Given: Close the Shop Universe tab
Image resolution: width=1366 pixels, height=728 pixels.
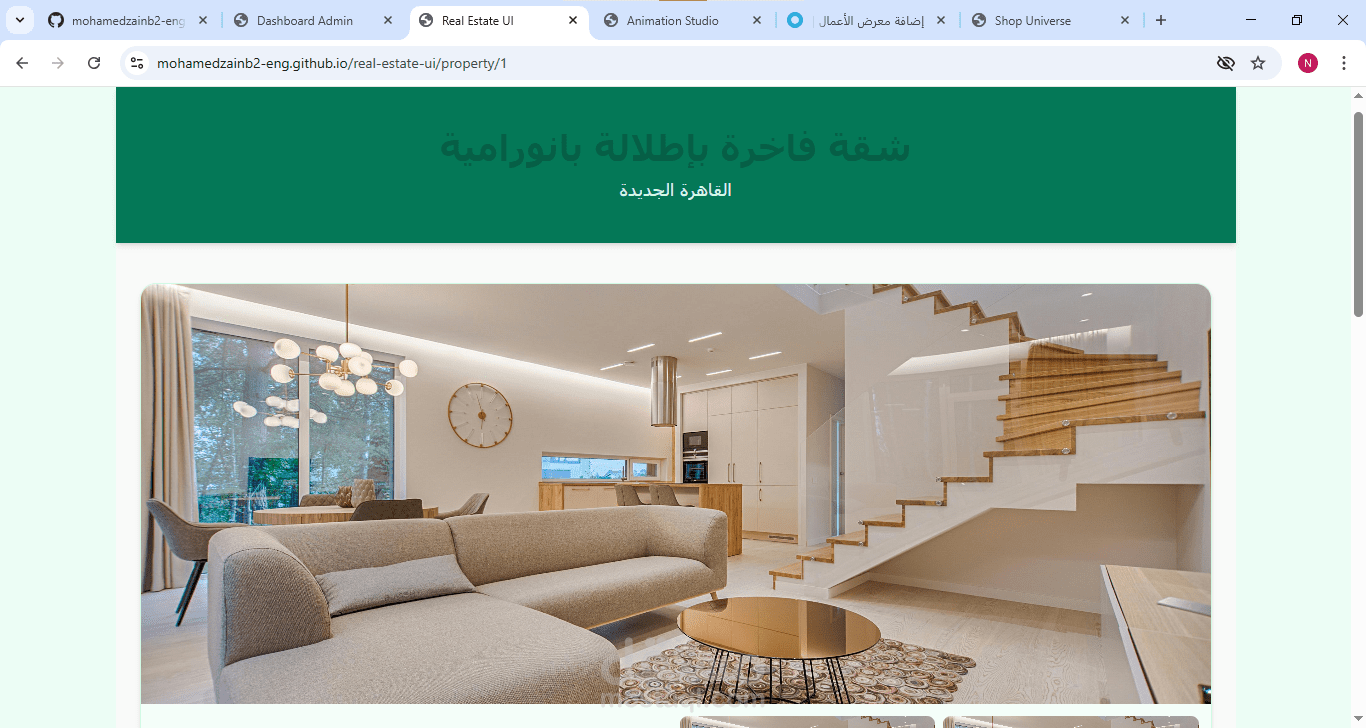Looking at the screenshot, I should click(x=1125, y=20).
